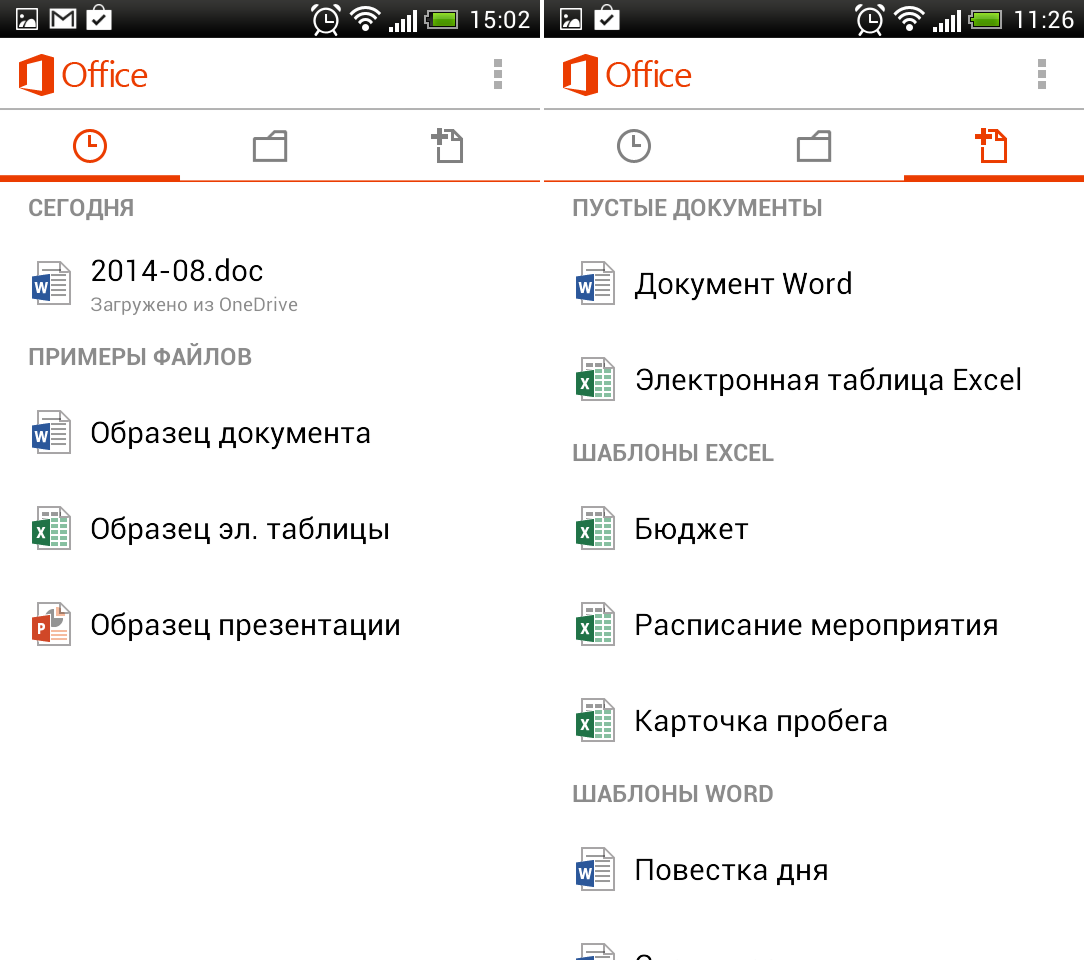
Task: Tap the Office logo in right screen
Action: [x=627, y=75]
